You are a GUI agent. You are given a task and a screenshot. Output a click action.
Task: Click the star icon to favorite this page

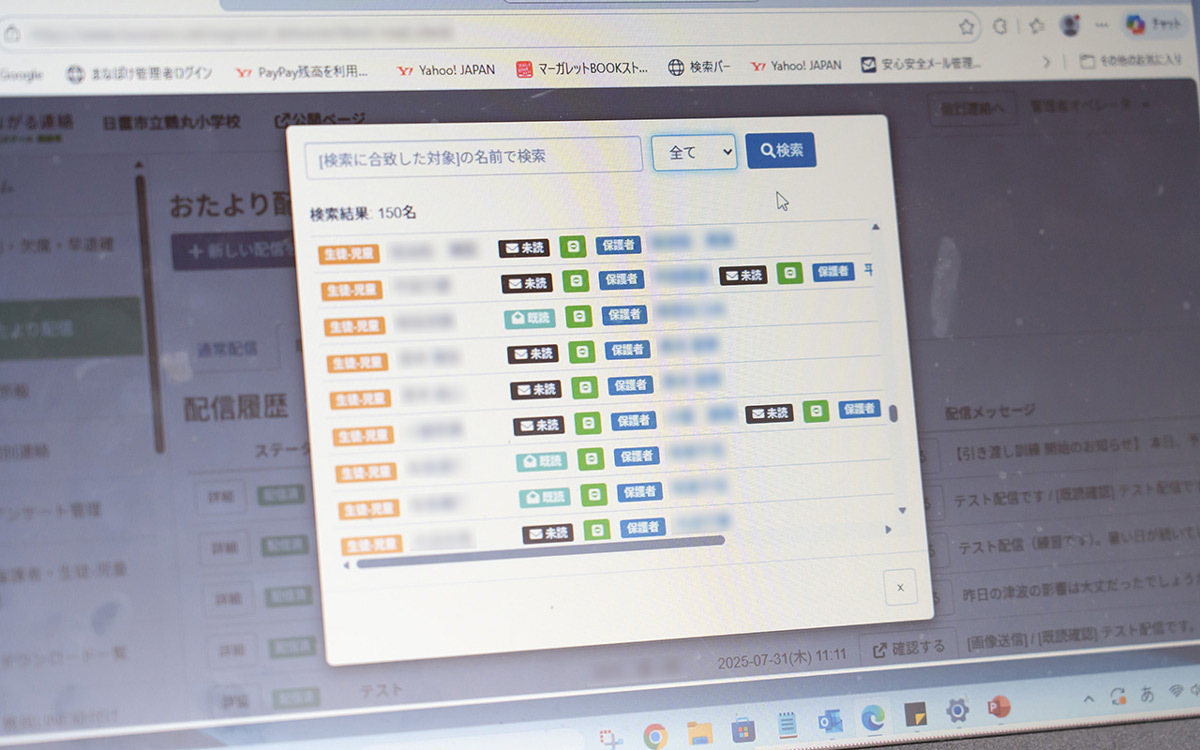point(967,26)
